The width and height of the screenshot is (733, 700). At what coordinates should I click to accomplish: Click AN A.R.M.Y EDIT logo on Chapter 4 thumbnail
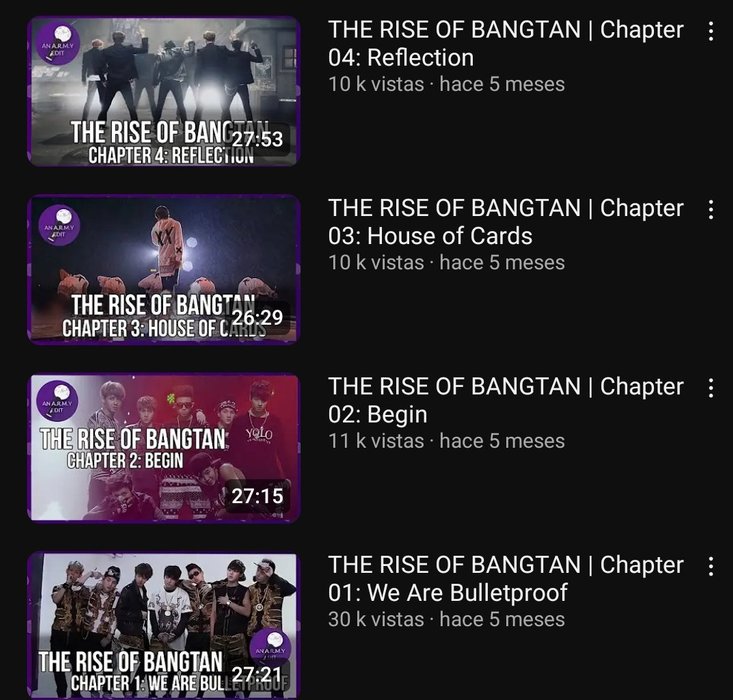(58, 44)
